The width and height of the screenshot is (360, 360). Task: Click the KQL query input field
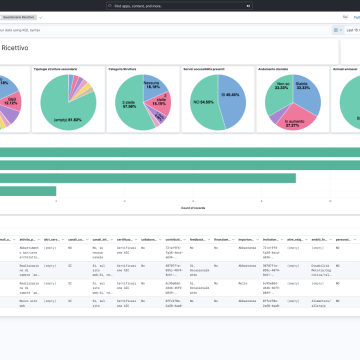pos(164,30)
